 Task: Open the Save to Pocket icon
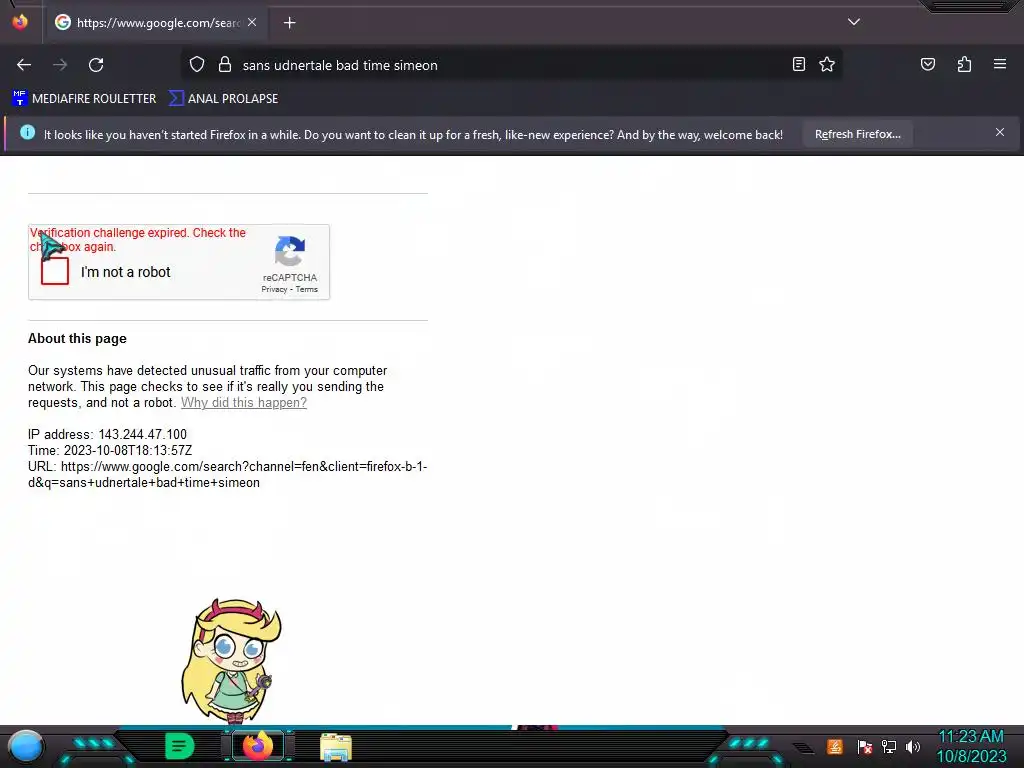coord(928,64)
